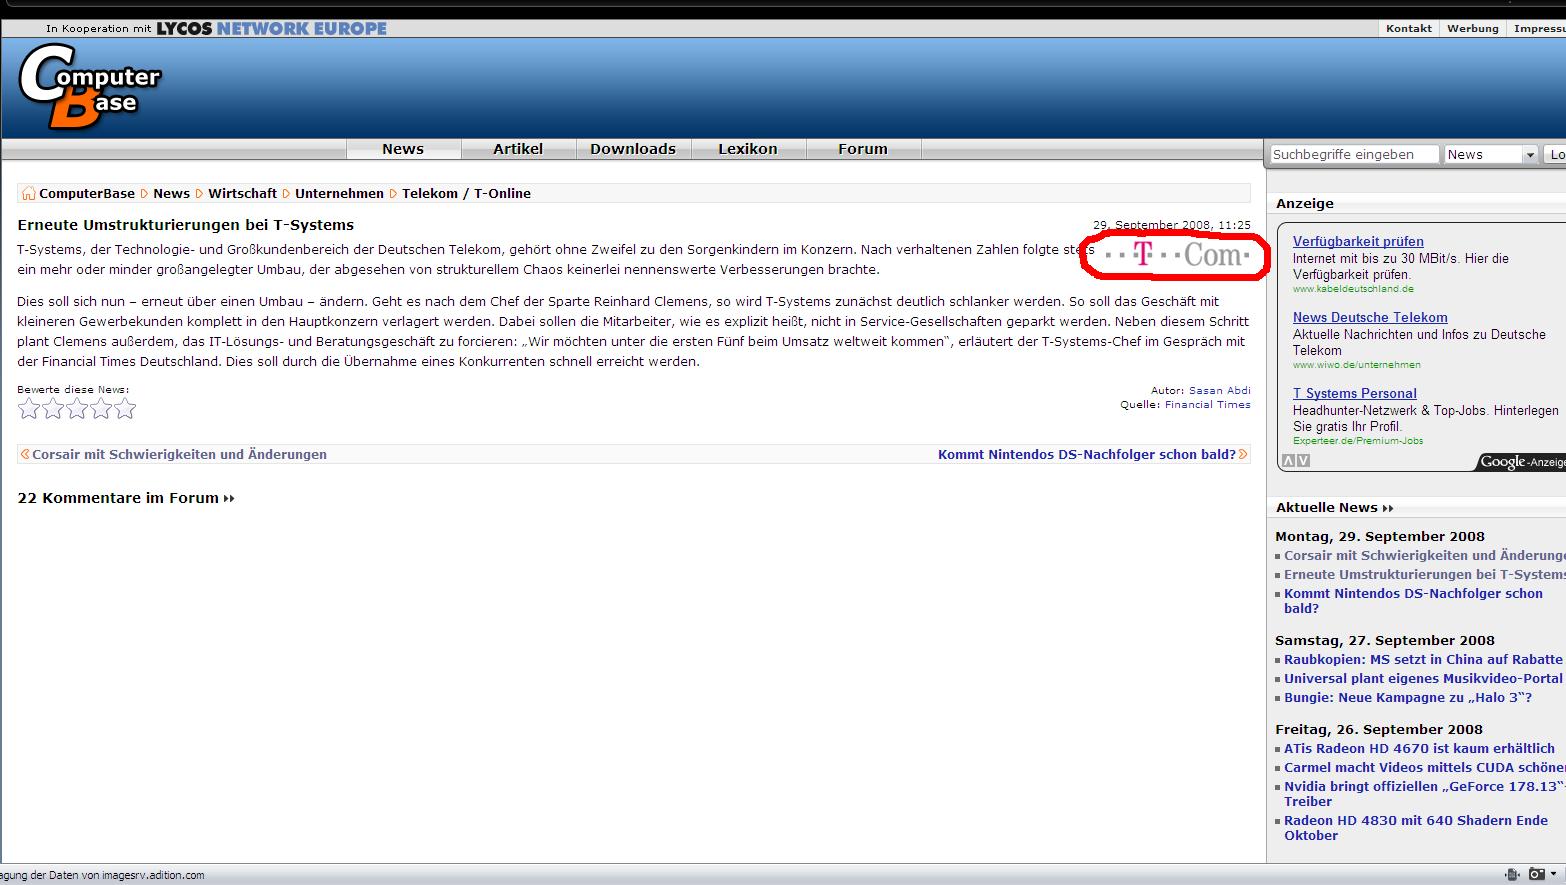This screenshot has height=885, width=1566.
Task: Click the date 29. September 2008, 11:25
Action: 1172,225
